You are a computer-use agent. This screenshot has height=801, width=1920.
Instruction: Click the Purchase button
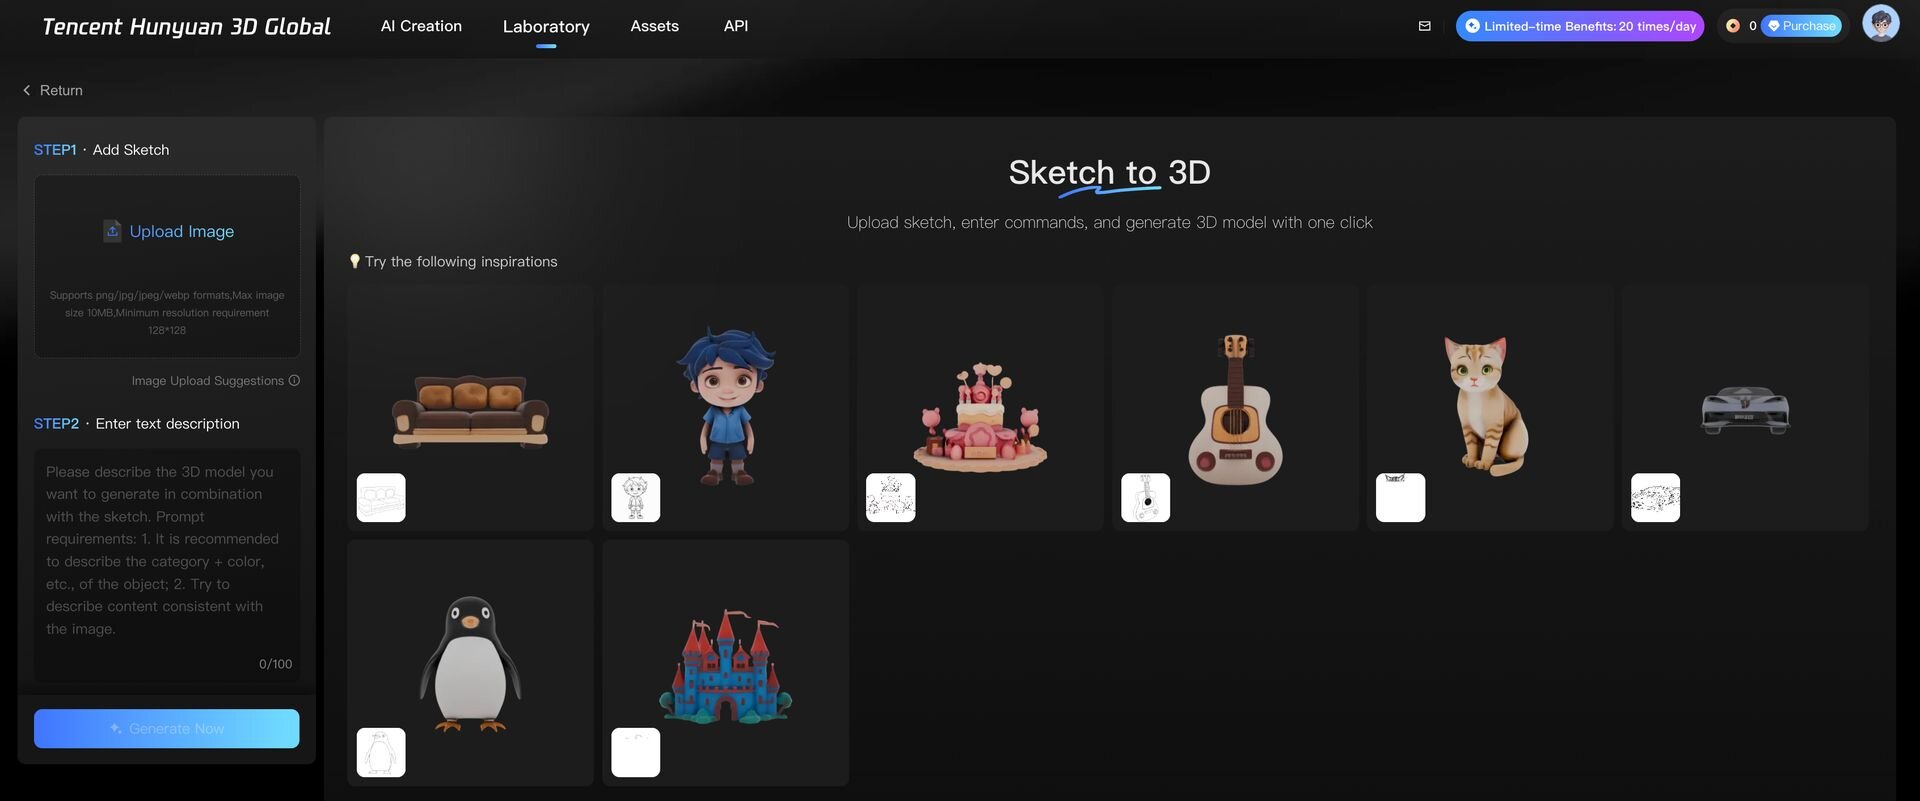click(1801, 26)
